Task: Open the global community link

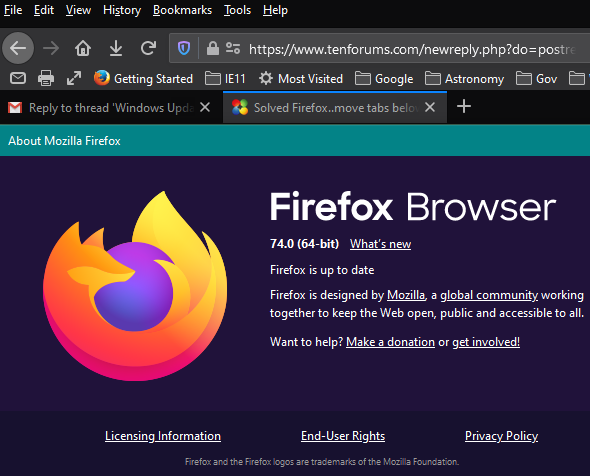Action: [x=489, y=295]
